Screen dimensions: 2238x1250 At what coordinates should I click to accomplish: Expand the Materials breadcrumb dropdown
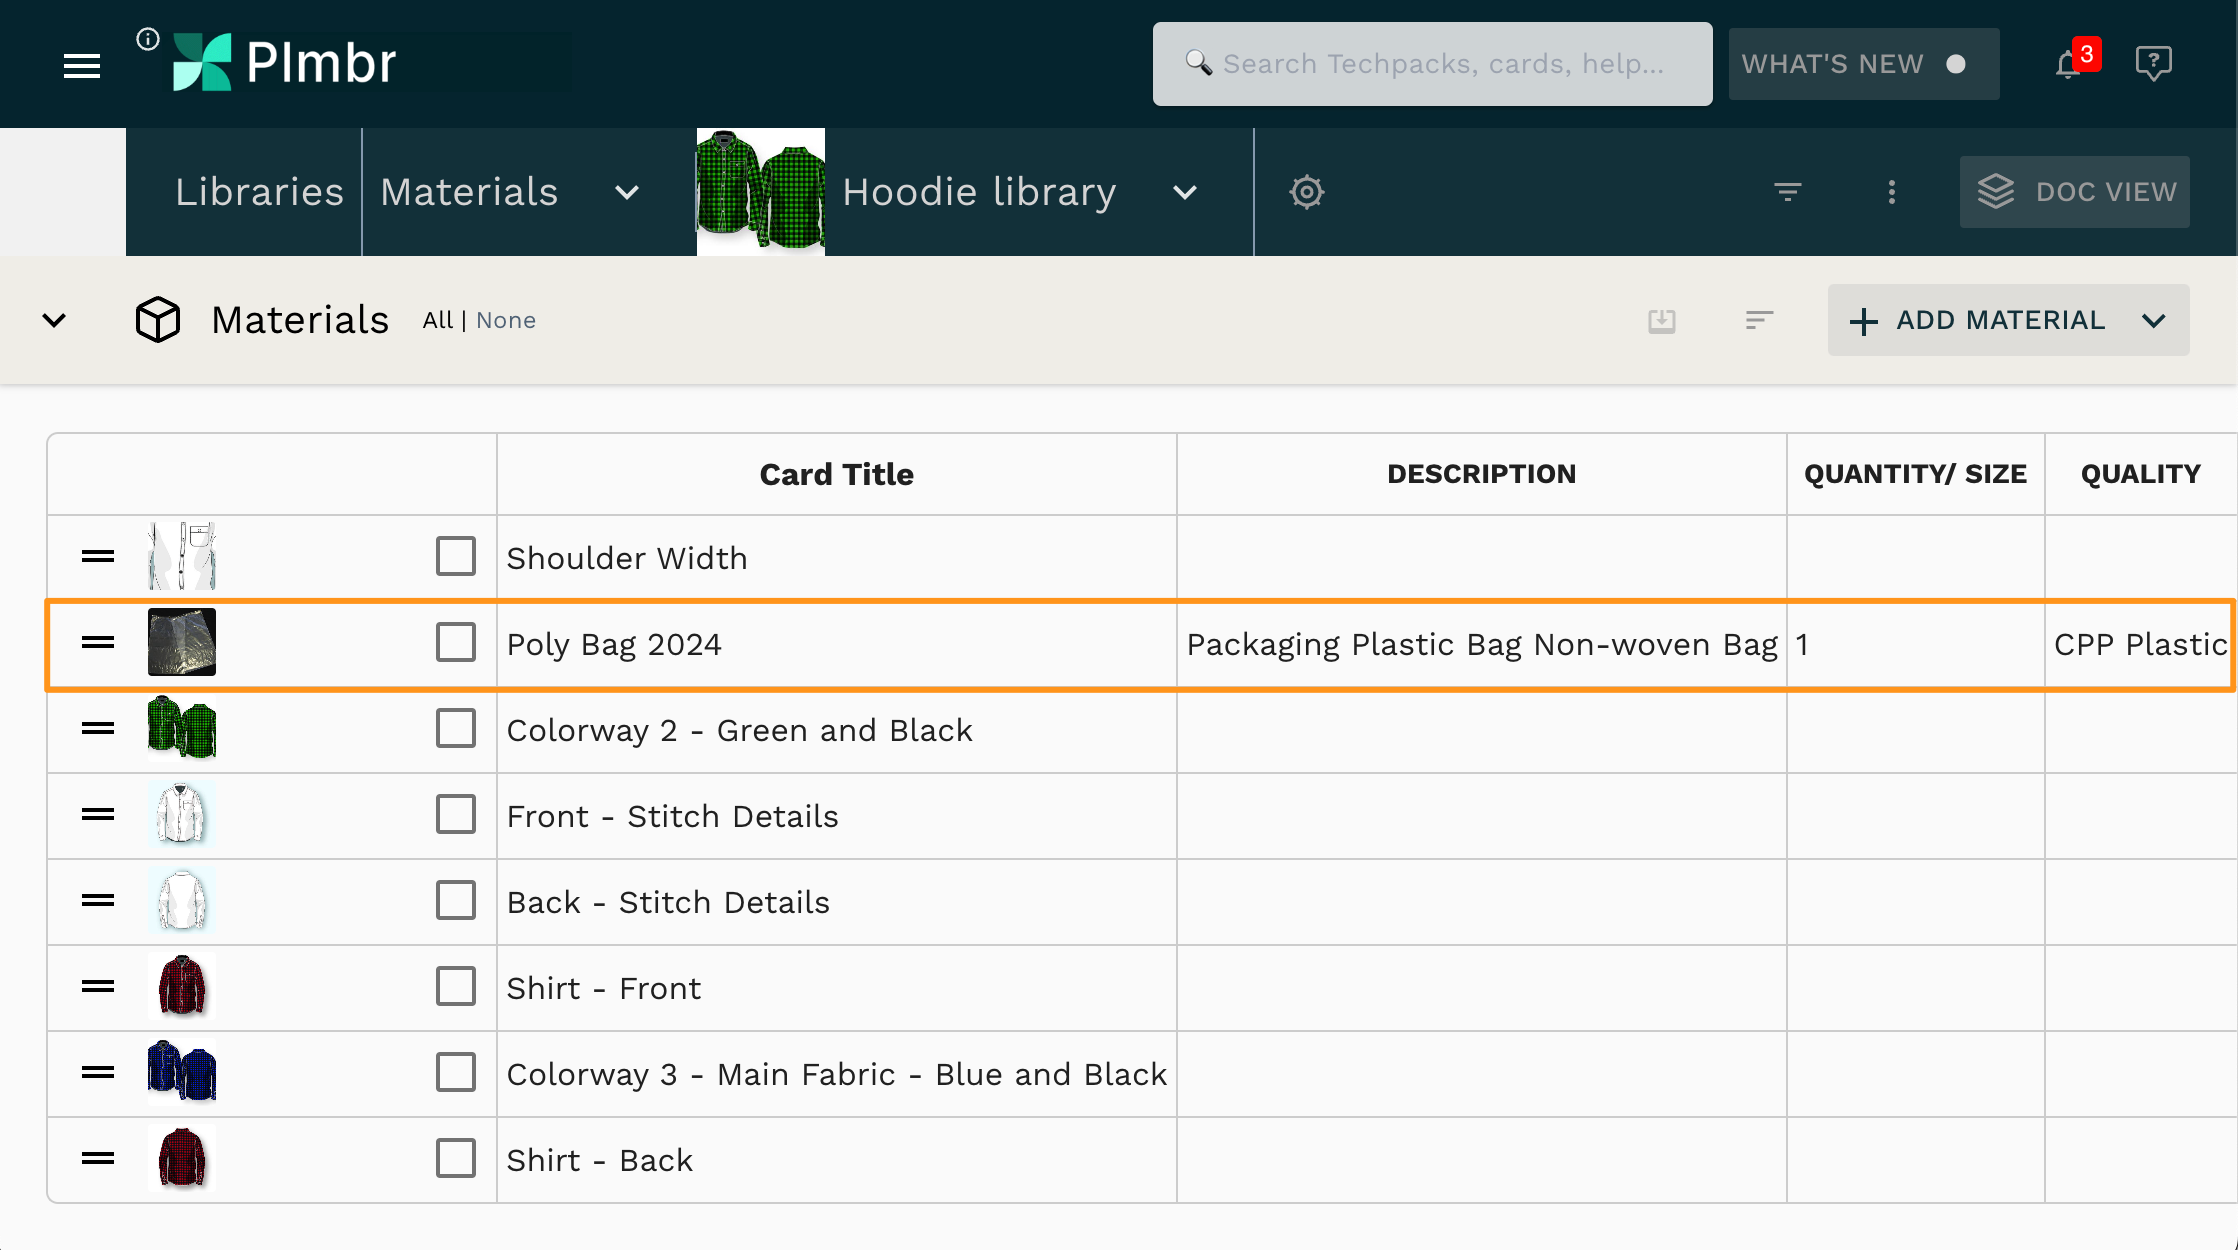[x=626, y=192]
